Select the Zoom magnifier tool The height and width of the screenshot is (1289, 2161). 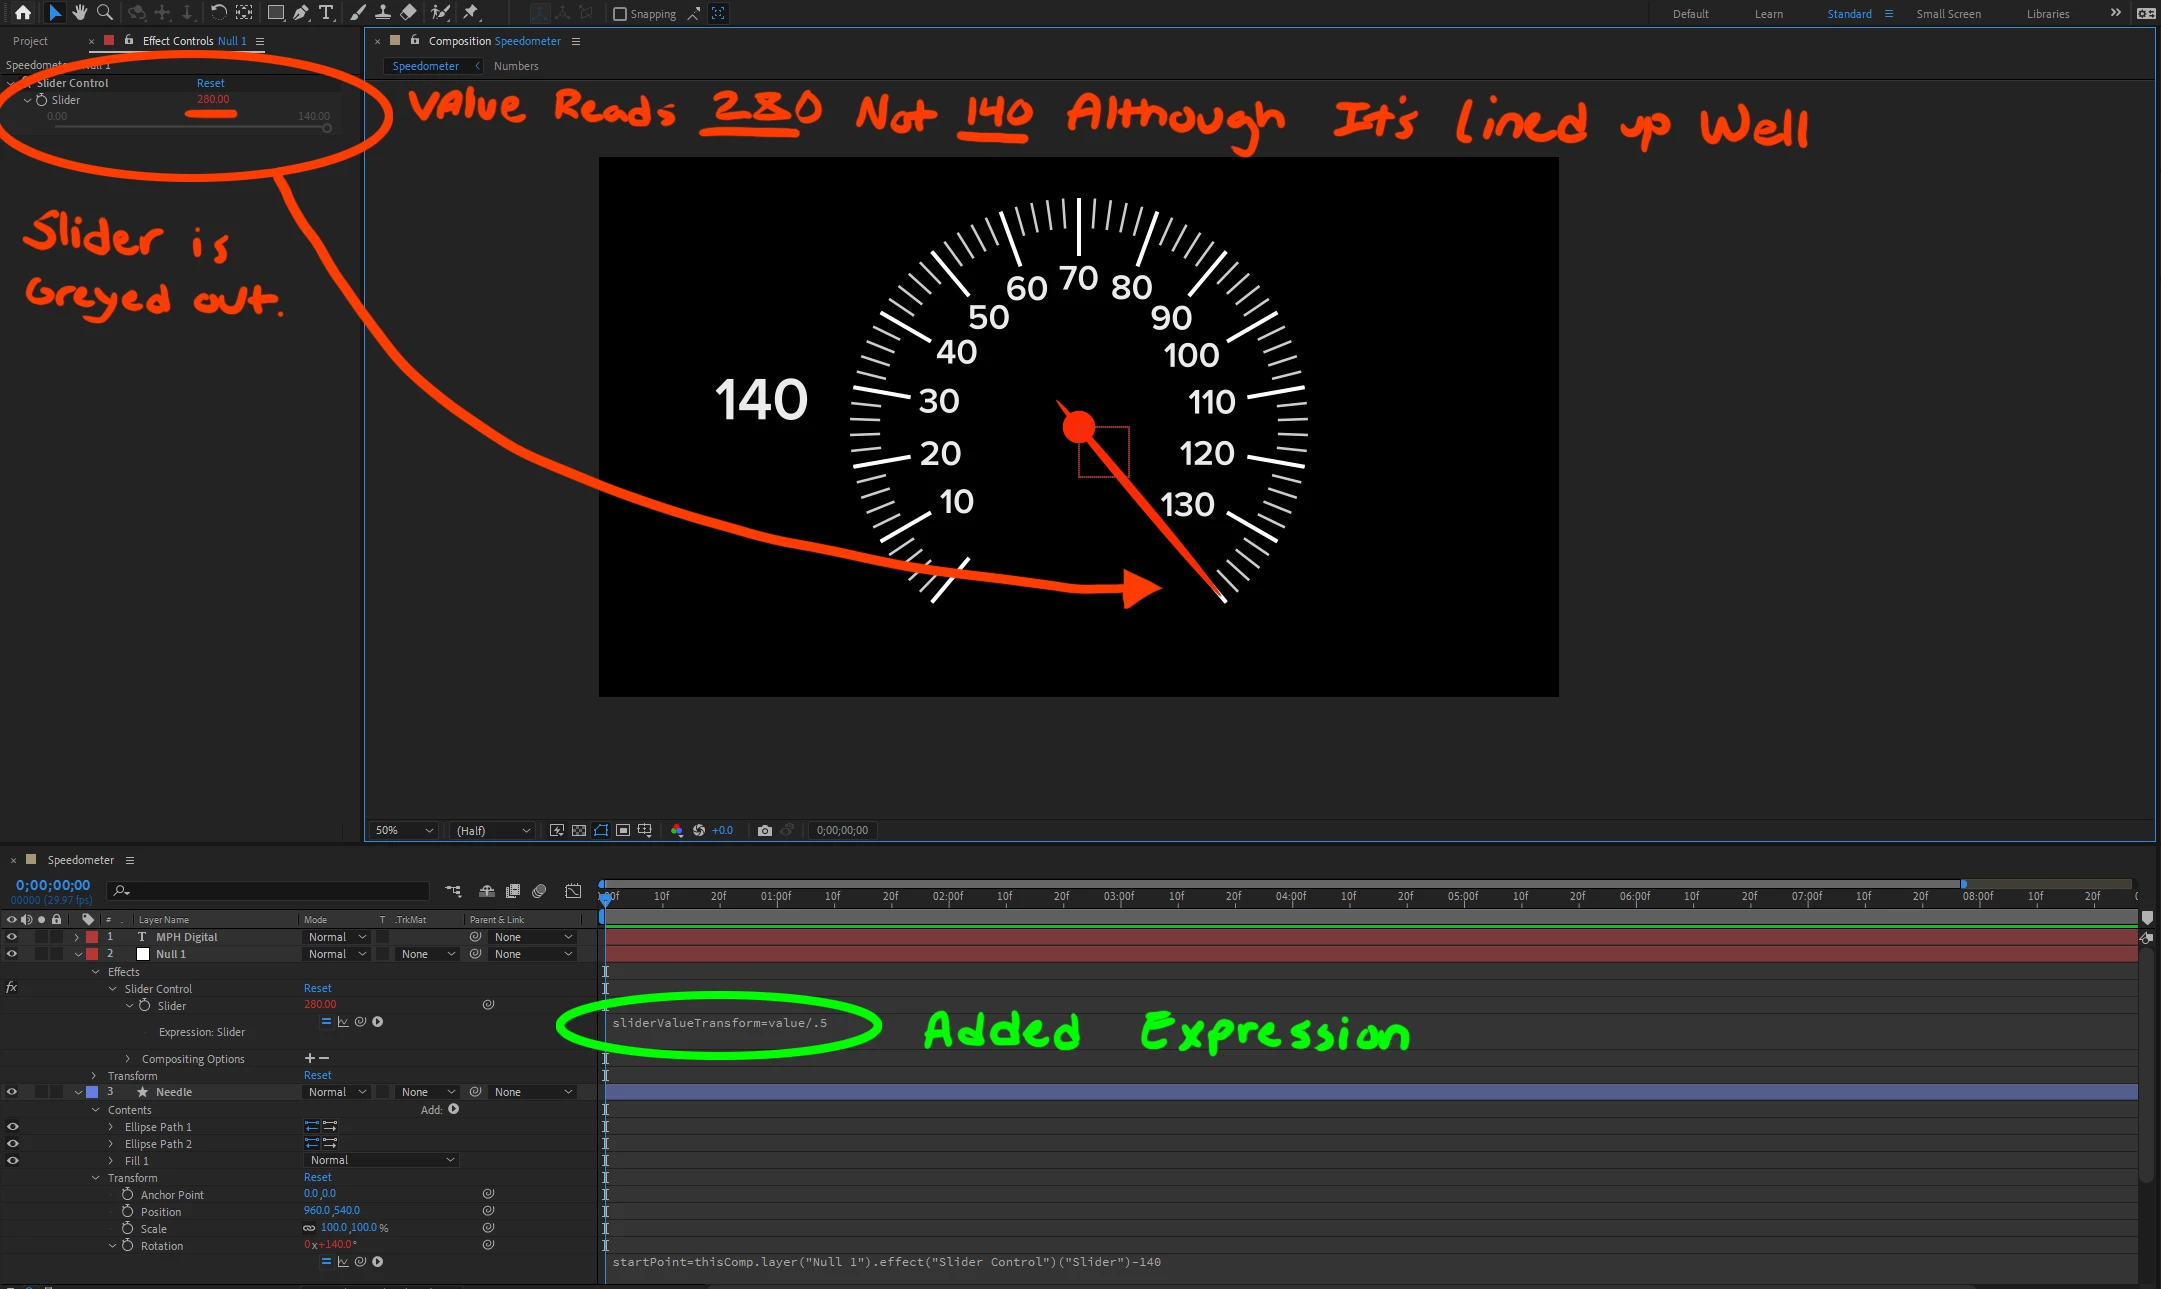click(x=104, y=13)
